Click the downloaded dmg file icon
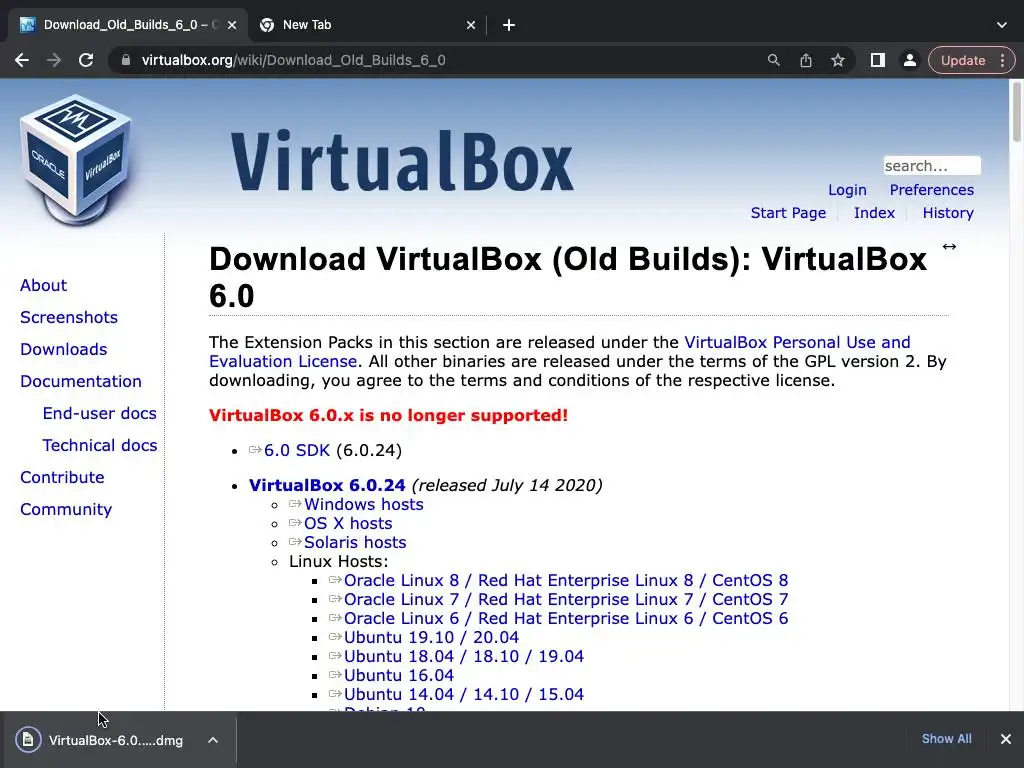Viewport: 1024px width, 768px height. (x=28, y=740)
